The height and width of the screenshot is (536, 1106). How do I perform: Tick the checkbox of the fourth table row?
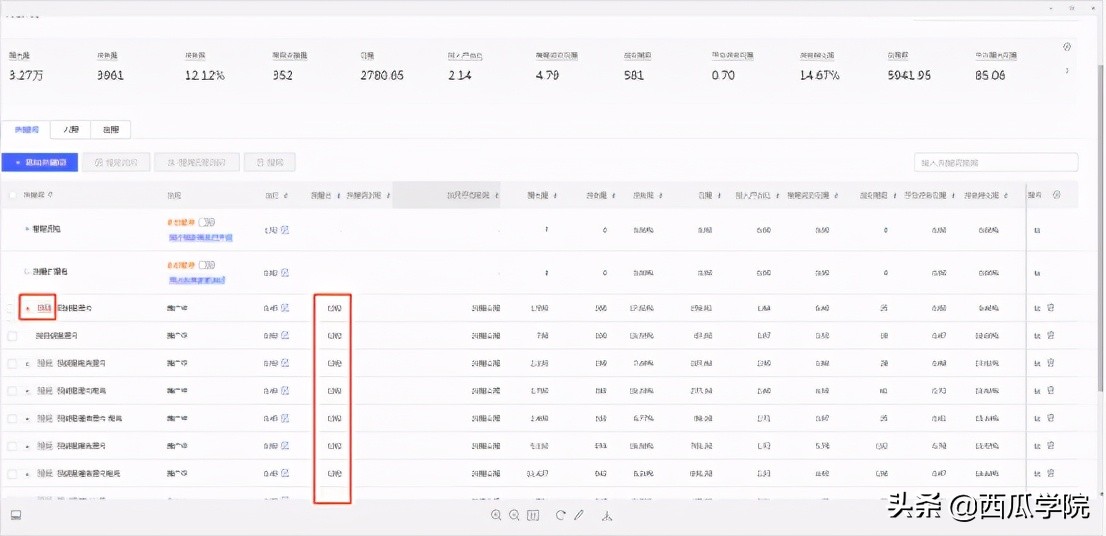12,336
